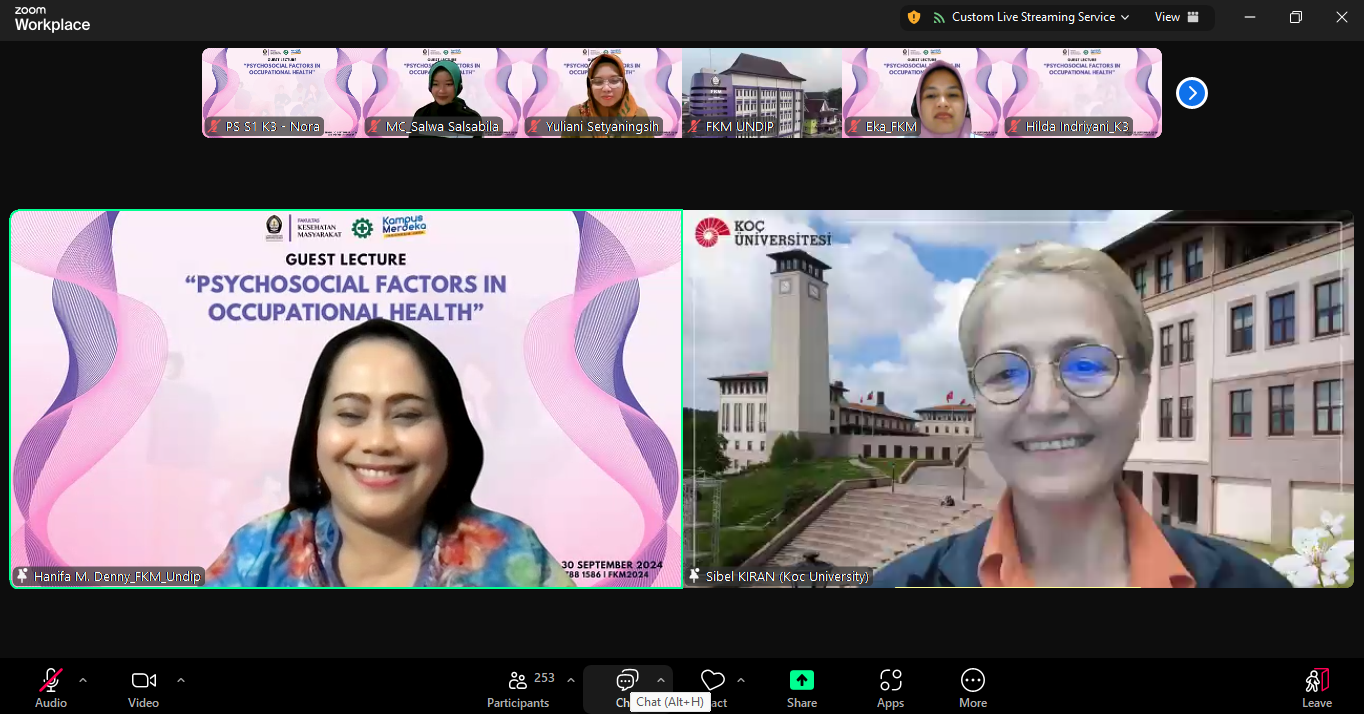Expand participants options caret
The width and height of the screenshot is (1364, 714).
(x=571, y=680)
